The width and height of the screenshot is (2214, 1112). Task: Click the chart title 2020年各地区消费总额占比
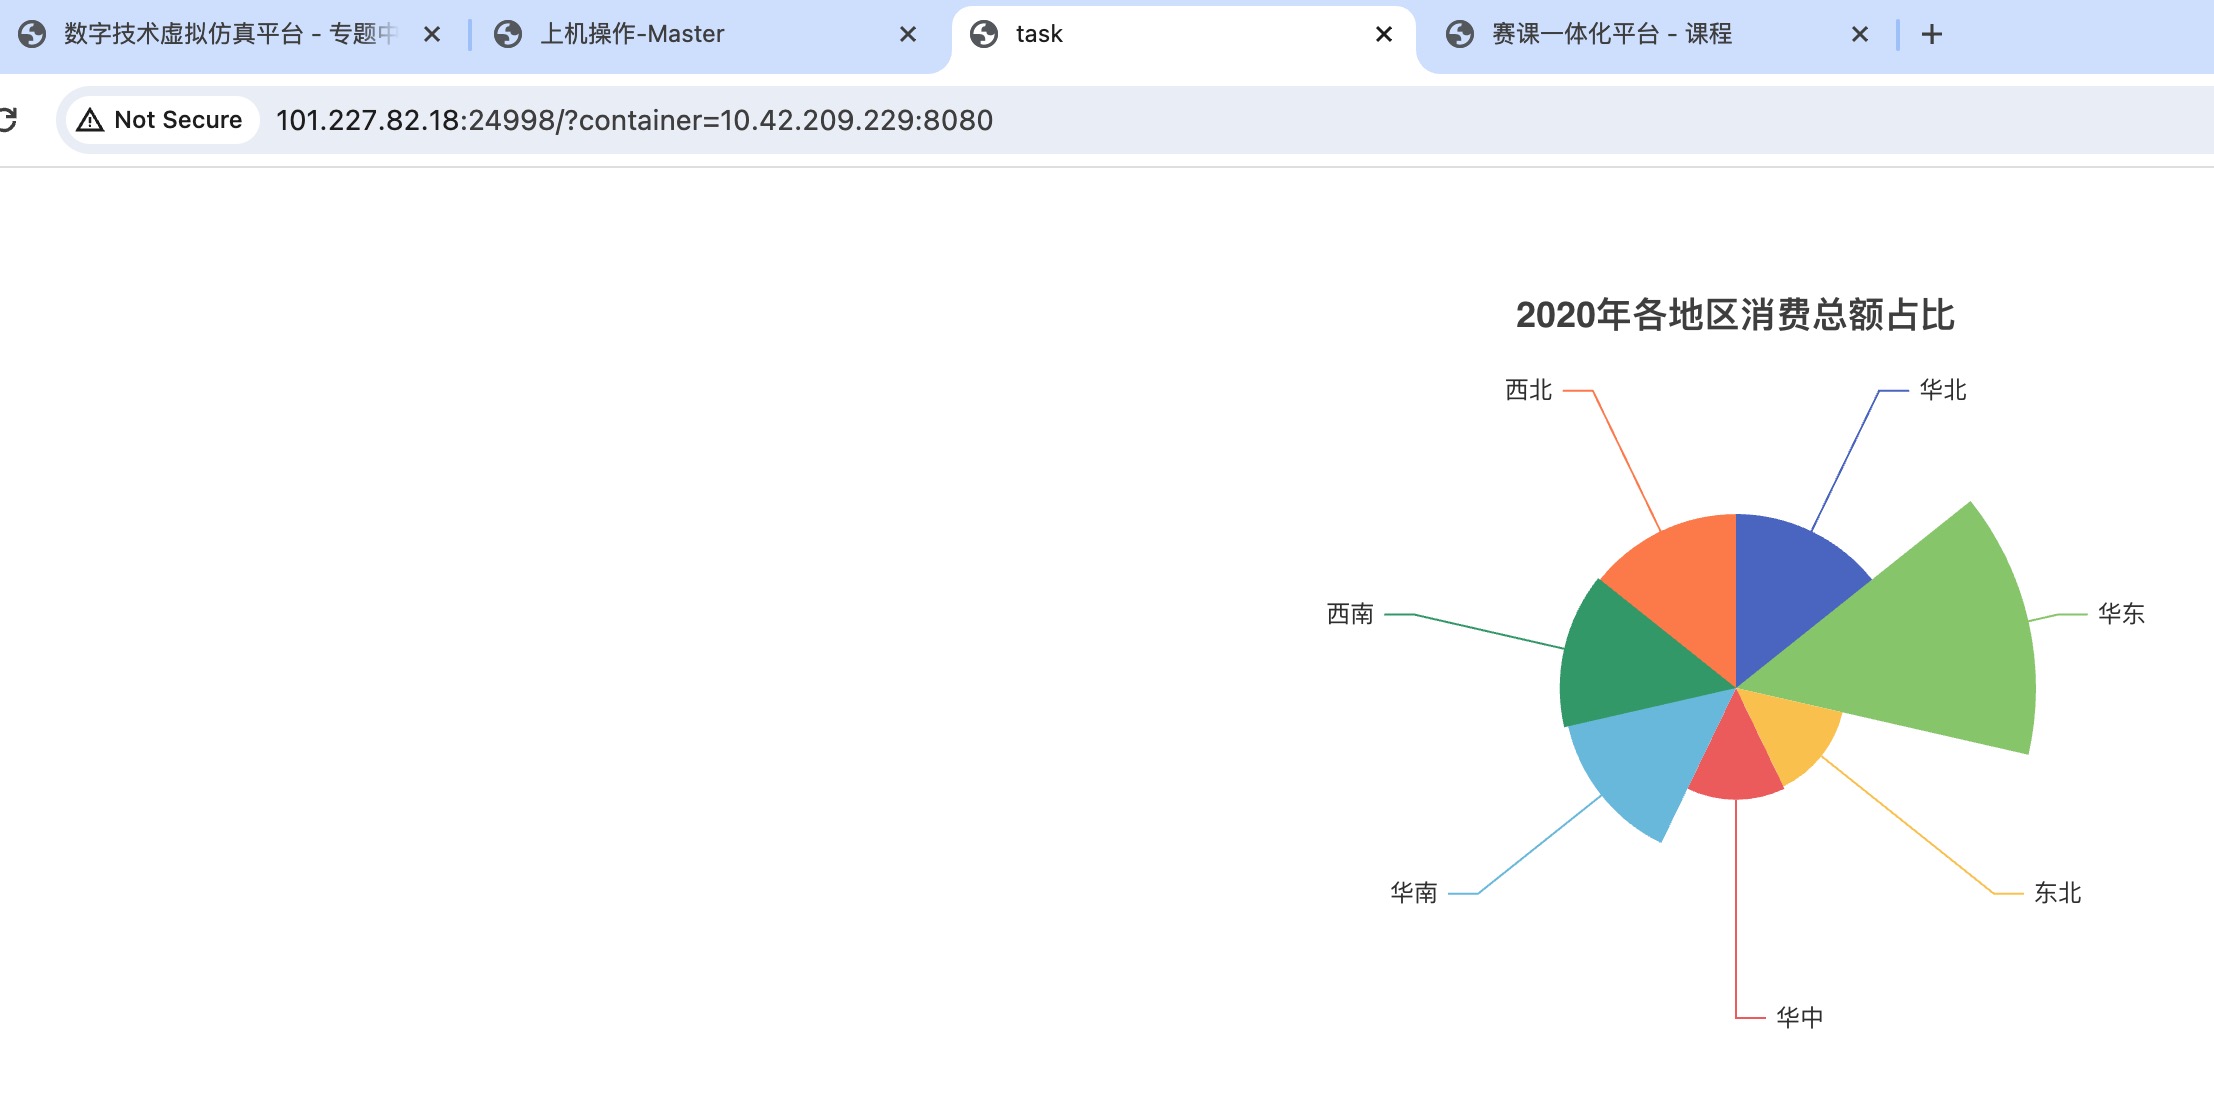(1735, 315)
